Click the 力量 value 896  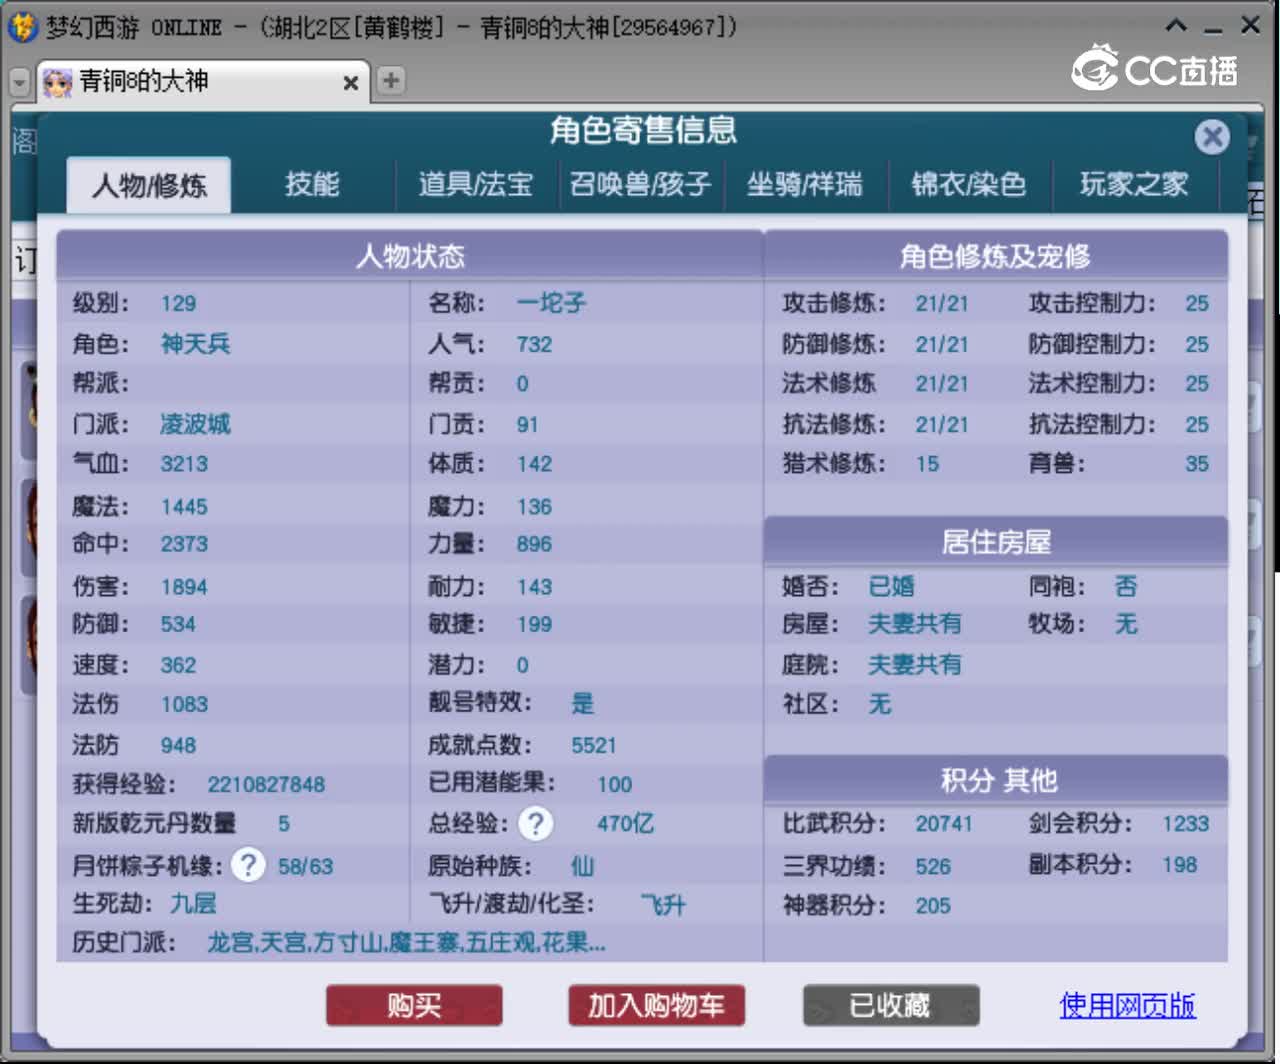point(534,544)
